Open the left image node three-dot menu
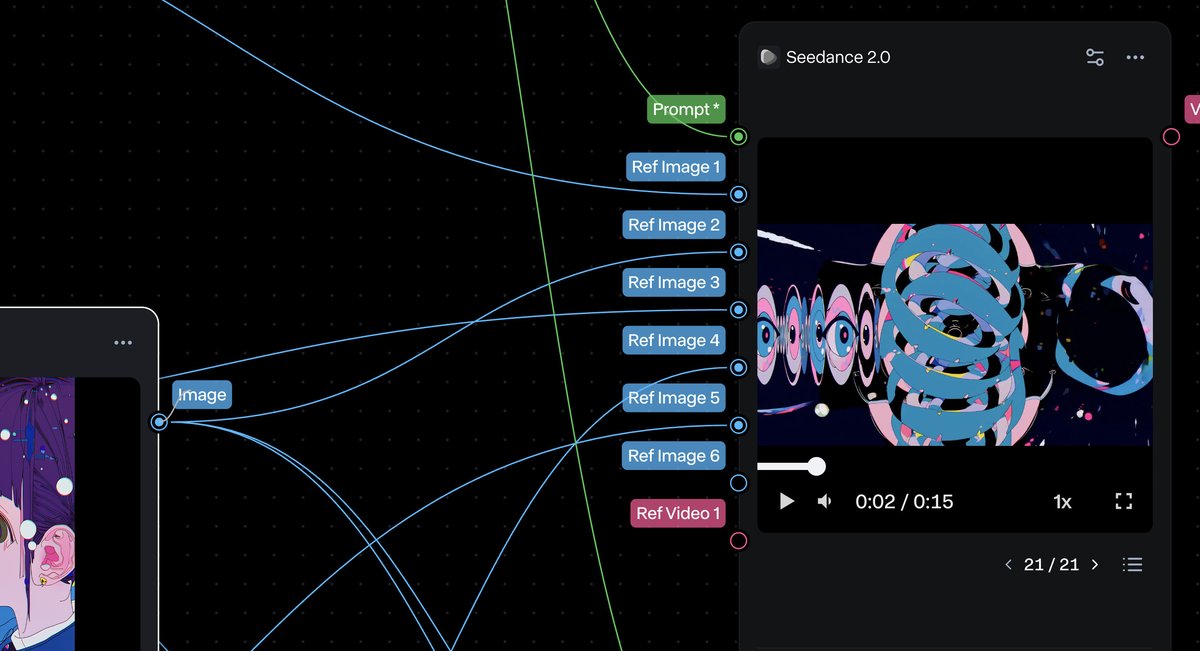 [x=123, y=343]
